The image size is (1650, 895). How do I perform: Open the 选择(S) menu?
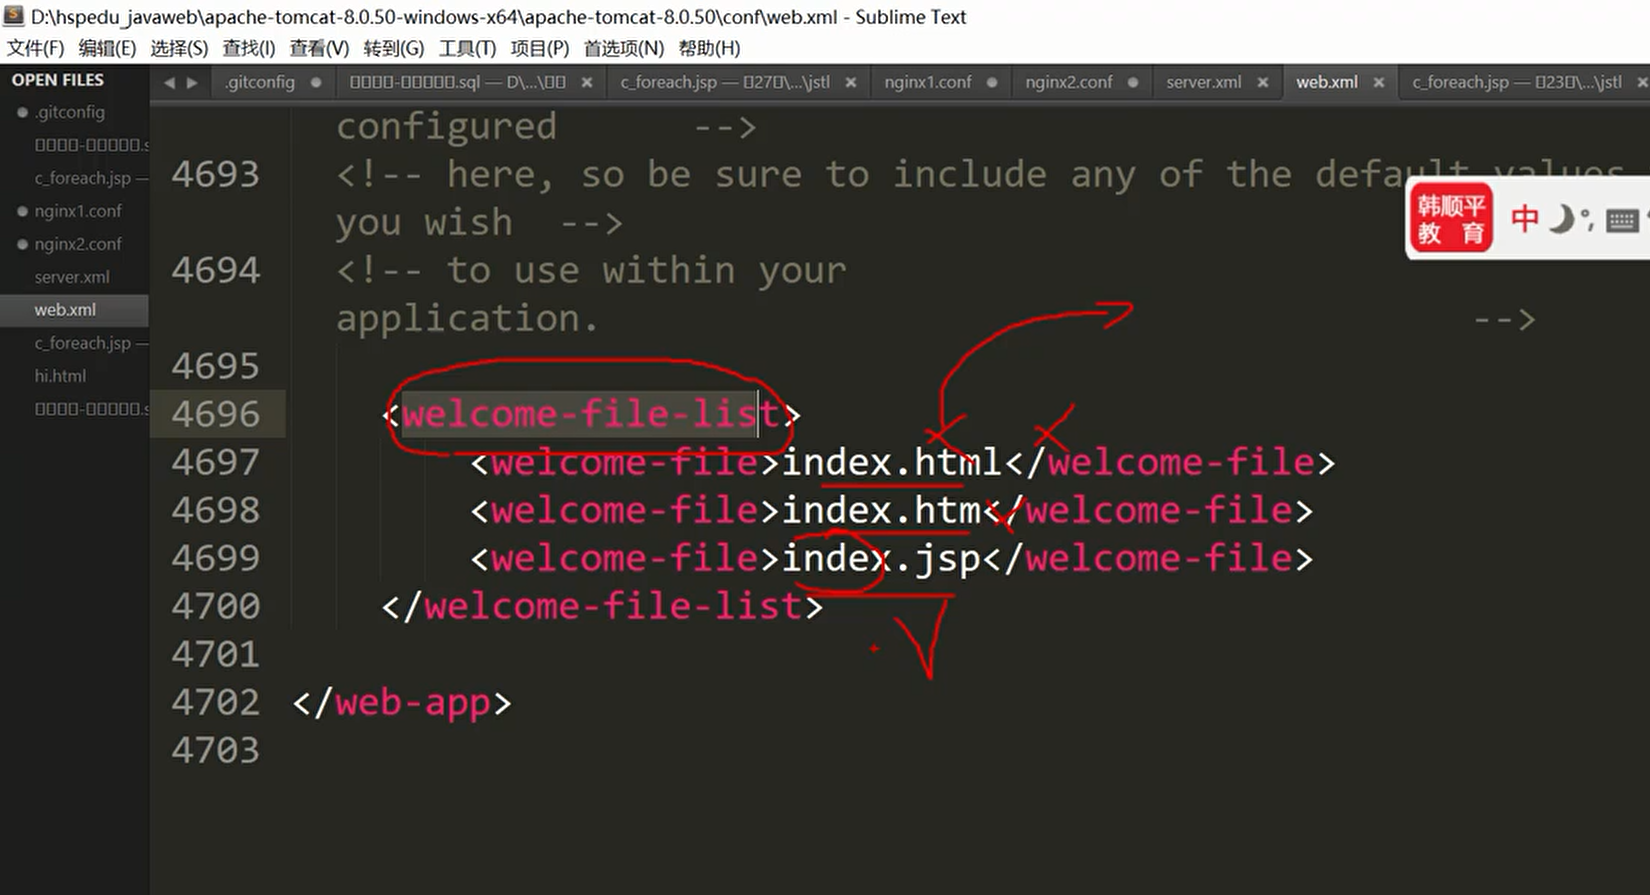point(179,48)
